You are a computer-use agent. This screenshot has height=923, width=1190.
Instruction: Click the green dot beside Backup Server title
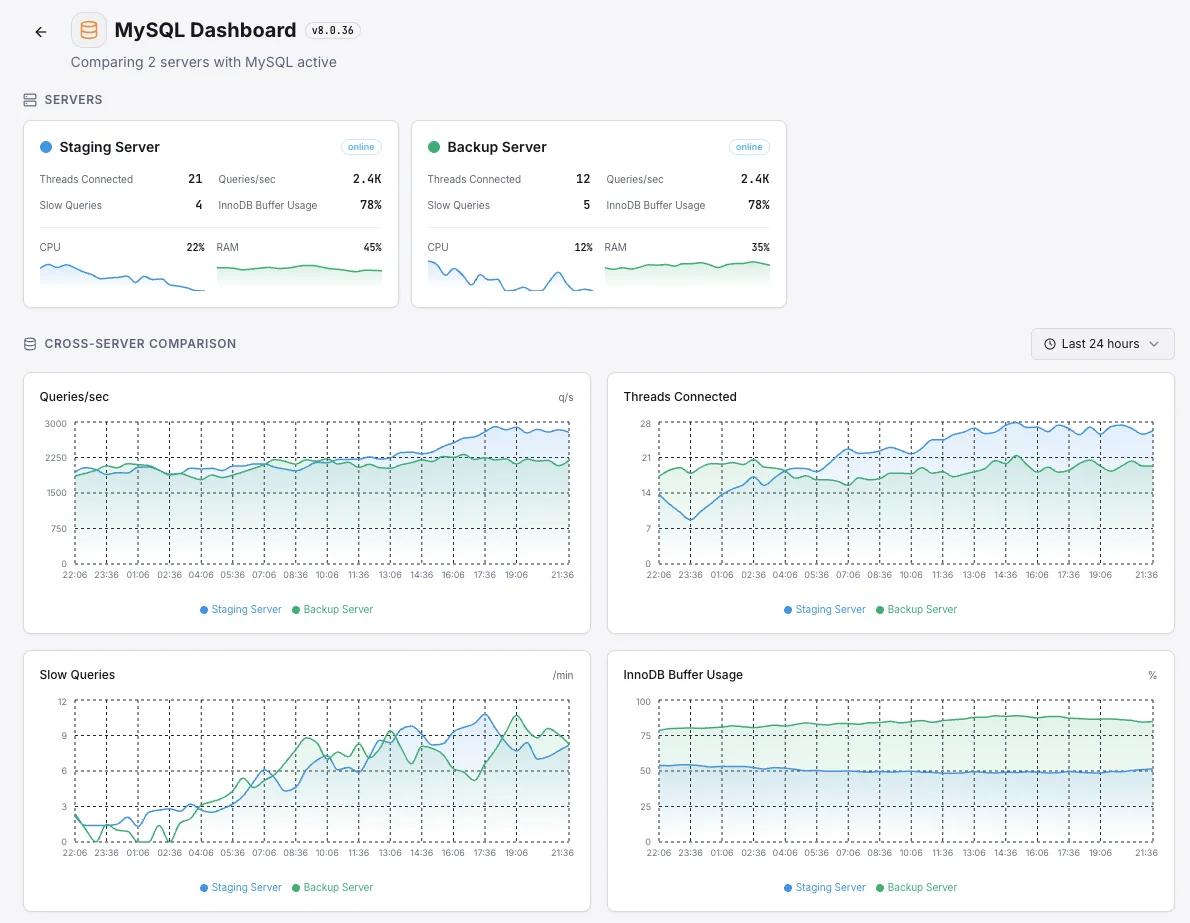click(x=434, y=147)
